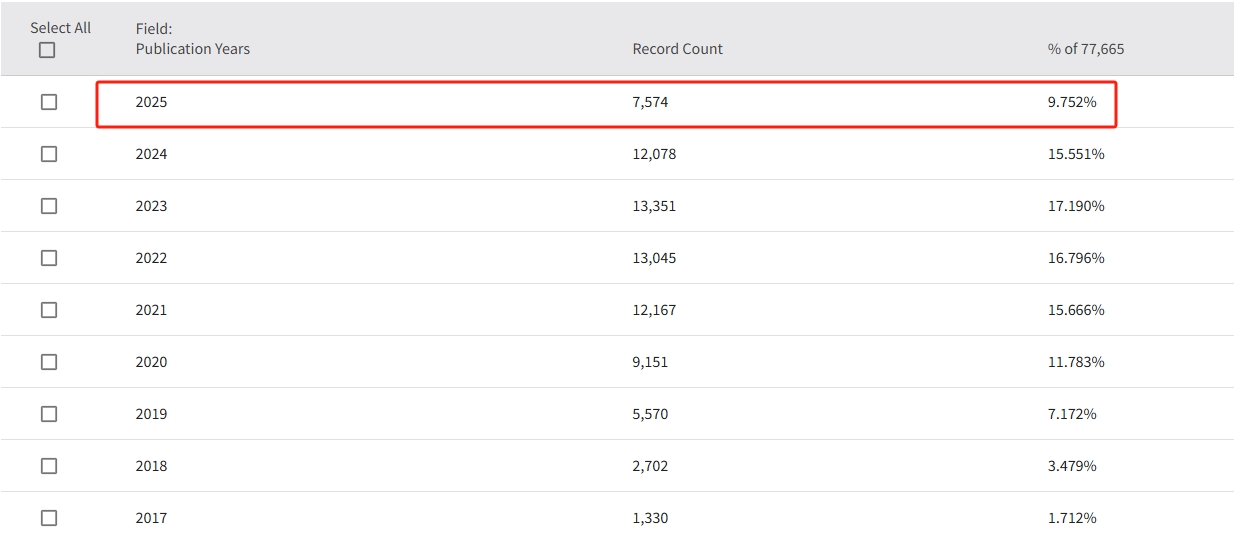Enable the checkbox beside 2023
The width and height of the screenshot is (1234, 538).
tap(49, 206)
